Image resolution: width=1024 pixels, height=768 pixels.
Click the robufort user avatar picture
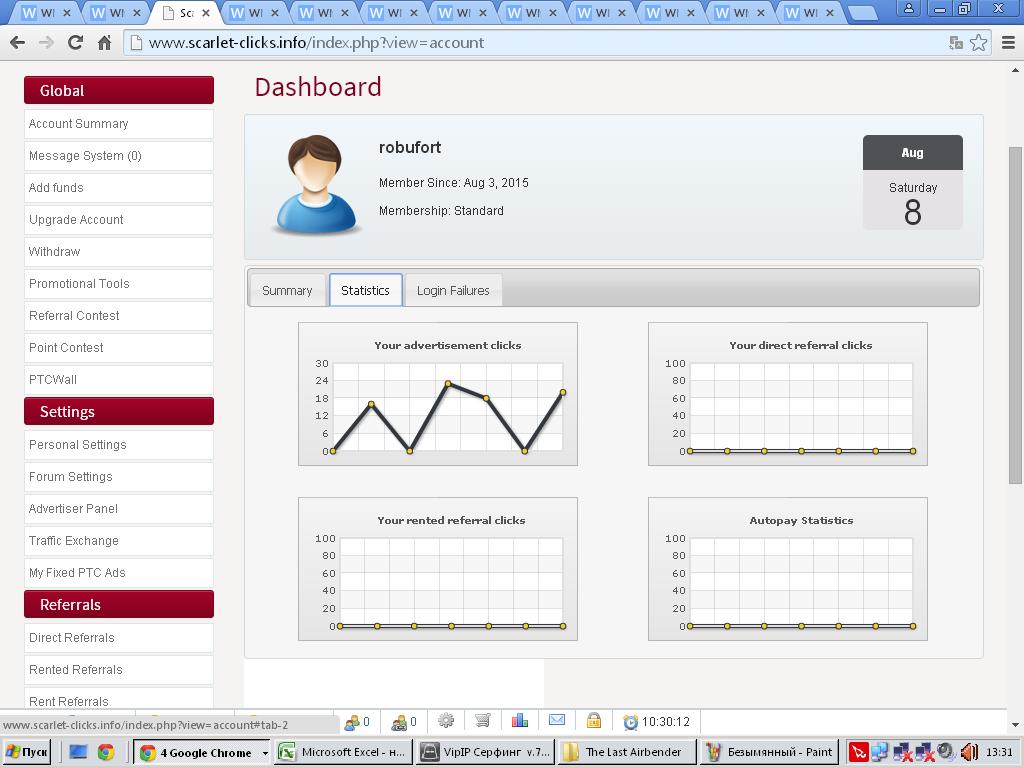(x=316, y=184)
